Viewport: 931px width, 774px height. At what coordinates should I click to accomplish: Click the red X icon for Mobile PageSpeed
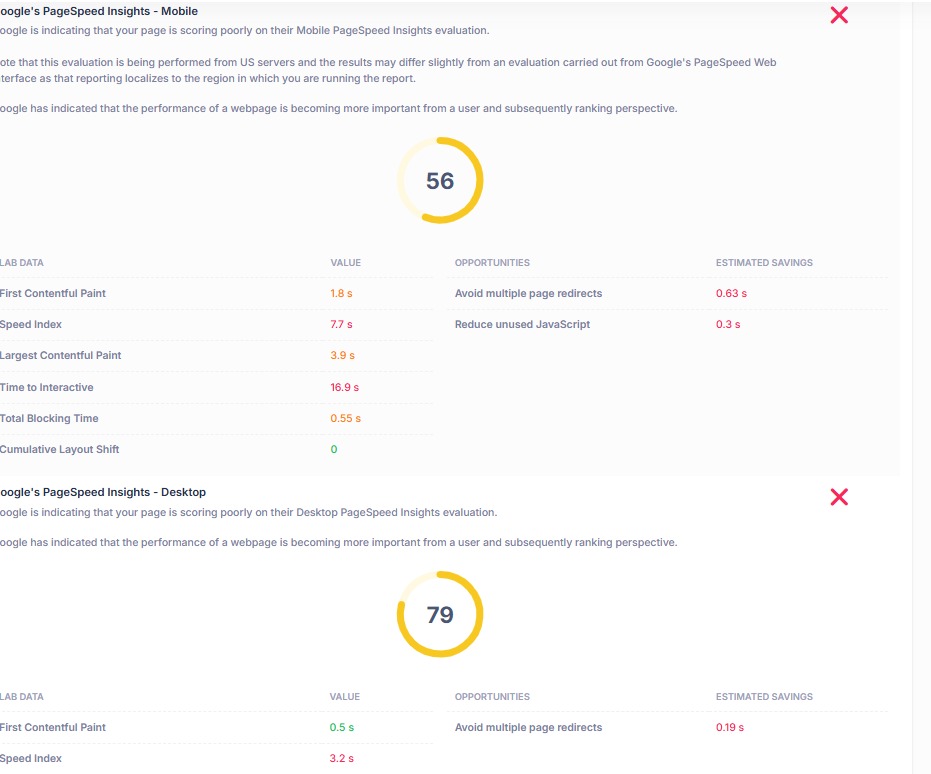tap(839, 15)
